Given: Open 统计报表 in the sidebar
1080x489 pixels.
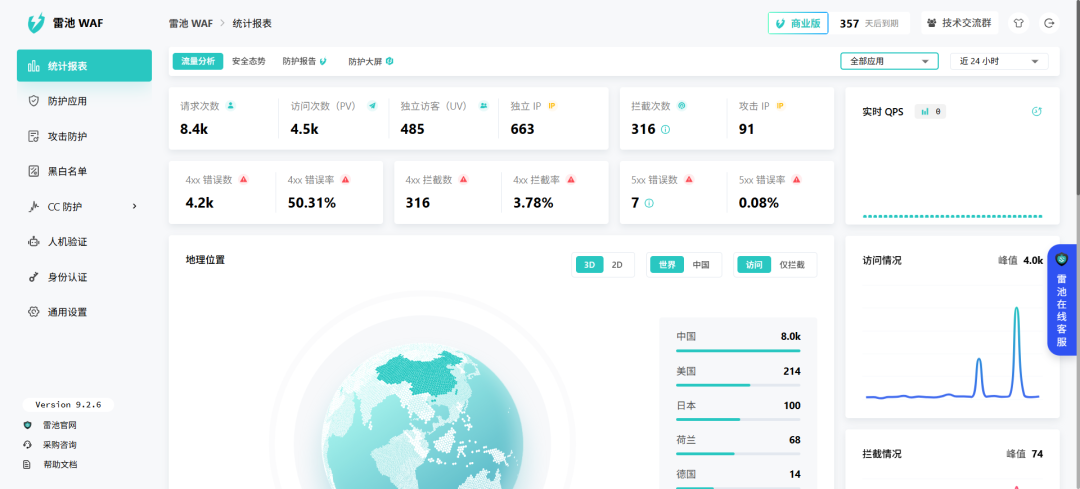Looking at the screenshot, I should [x=84, y=66].
